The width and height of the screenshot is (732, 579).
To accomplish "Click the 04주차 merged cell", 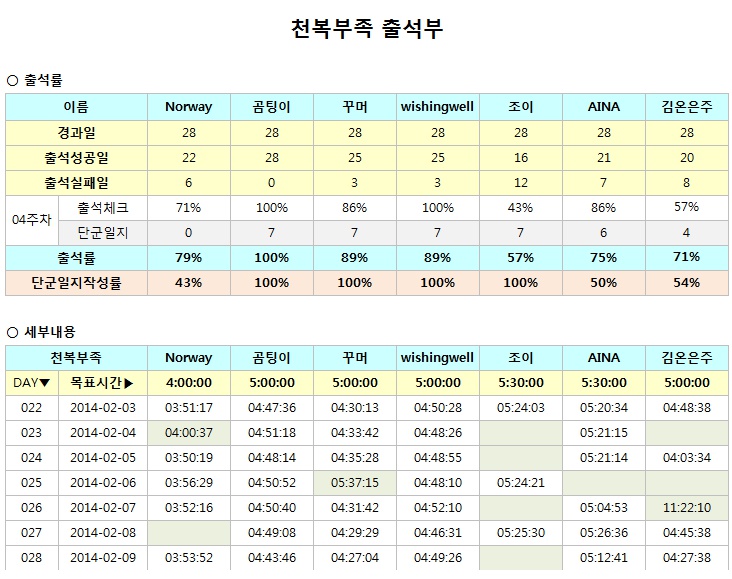I will click(32, 220).
